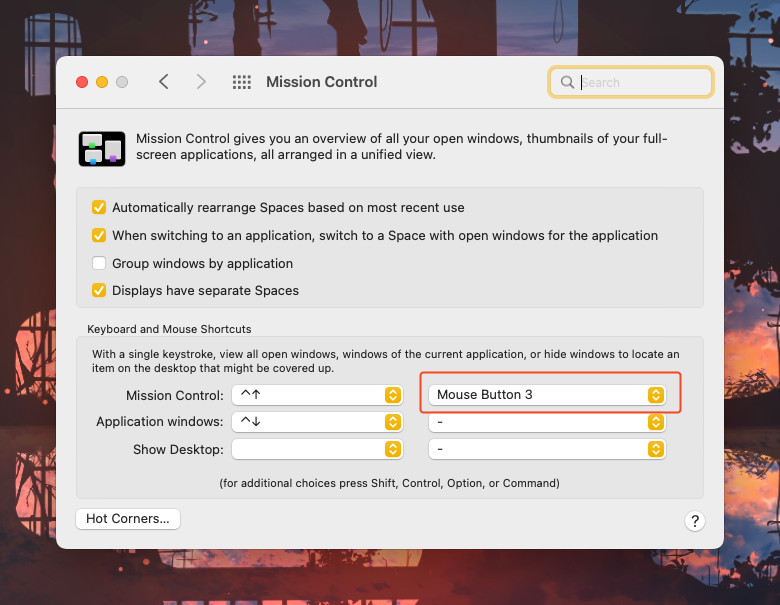Focus the Search field

pos(631,82)
